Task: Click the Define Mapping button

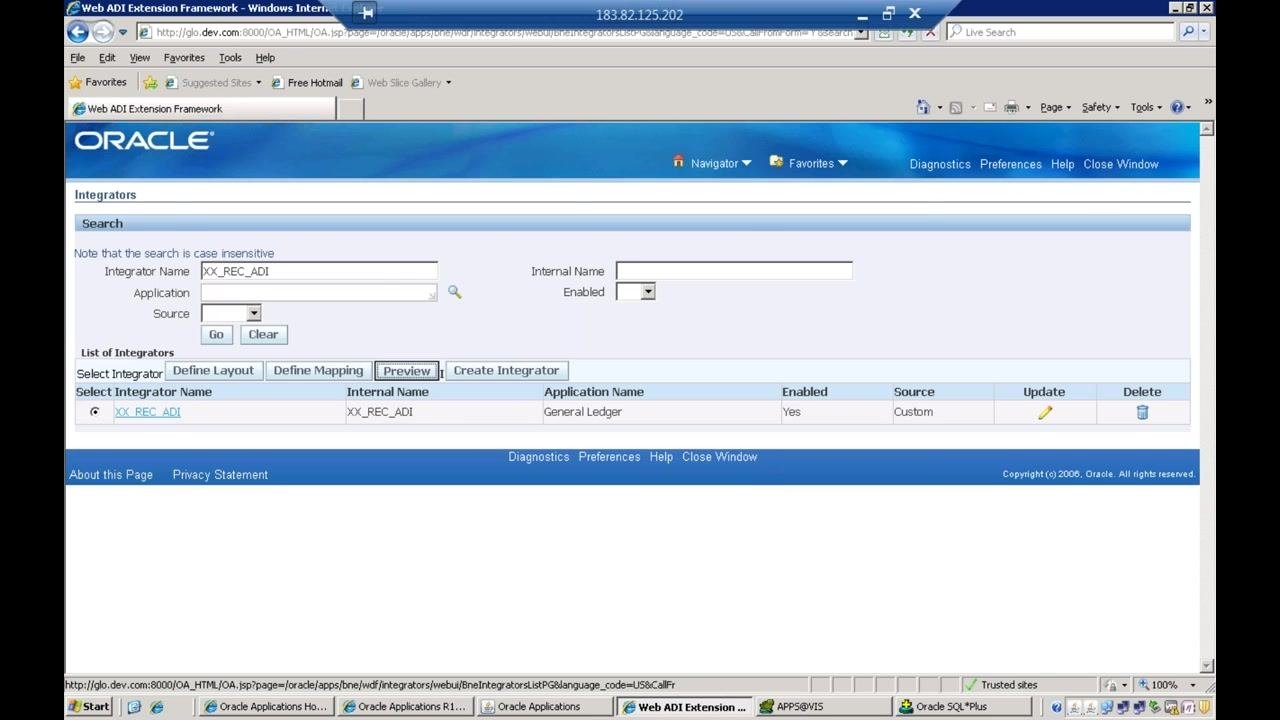Action: [x=318, y=371]
